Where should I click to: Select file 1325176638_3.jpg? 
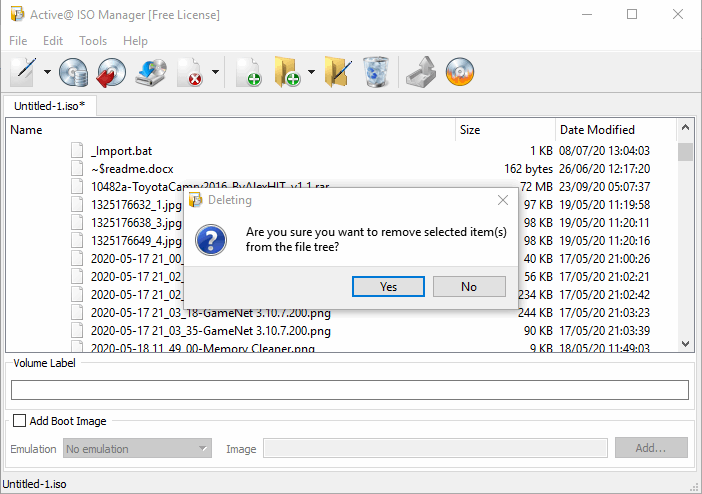(x=136, y=223)
